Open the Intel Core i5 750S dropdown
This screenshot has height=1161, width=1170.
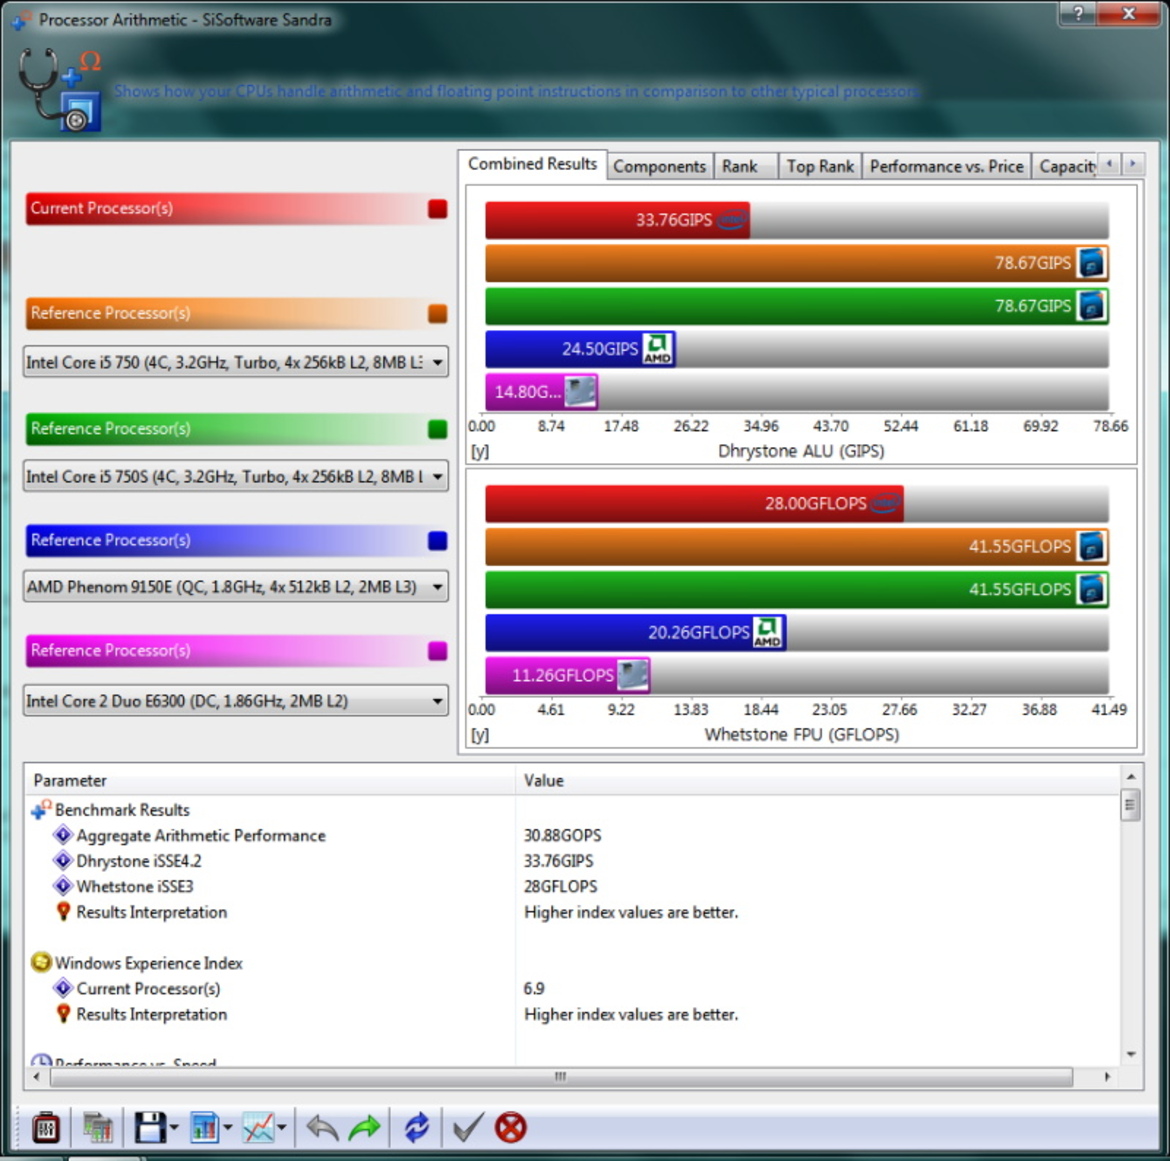(x=236, y=476)
